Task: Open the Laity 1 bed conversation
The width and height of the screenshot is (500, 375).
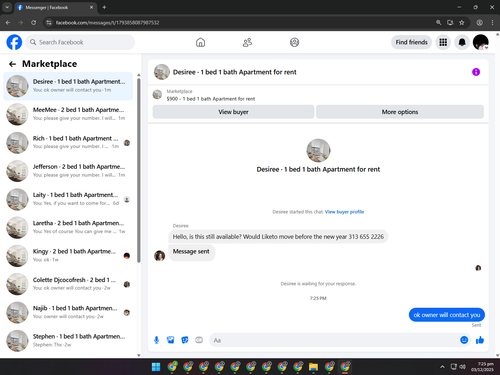Action: point(68,199)
